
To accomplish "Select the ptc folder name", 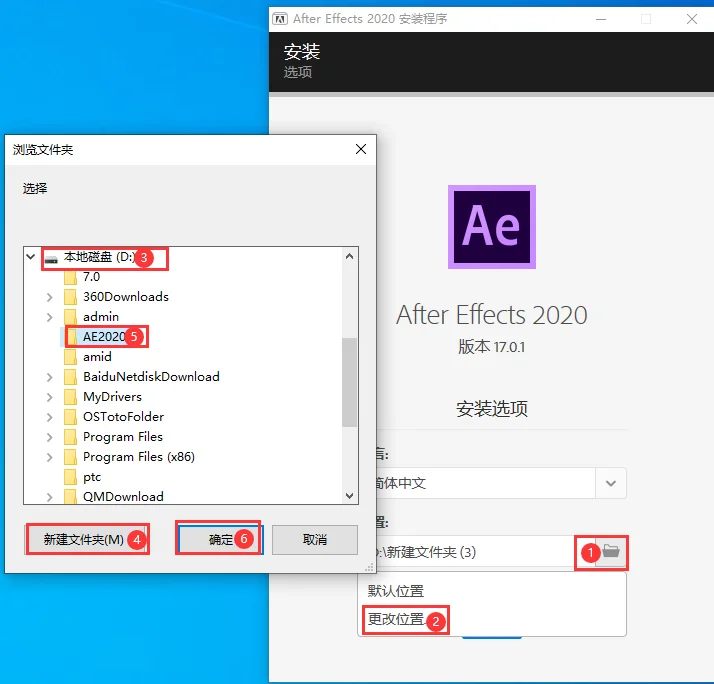I will (x=92, y=477).
